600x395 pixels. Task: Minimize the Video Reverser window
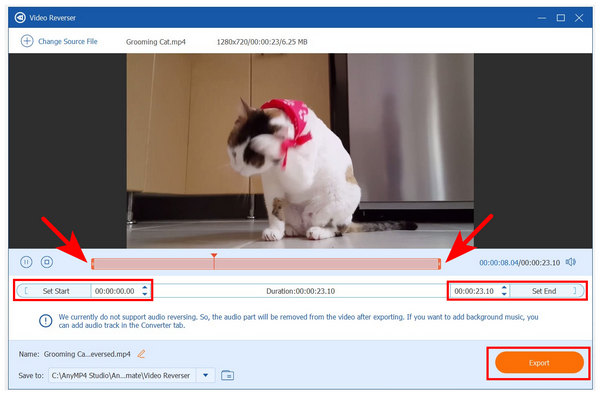(541, 18)
